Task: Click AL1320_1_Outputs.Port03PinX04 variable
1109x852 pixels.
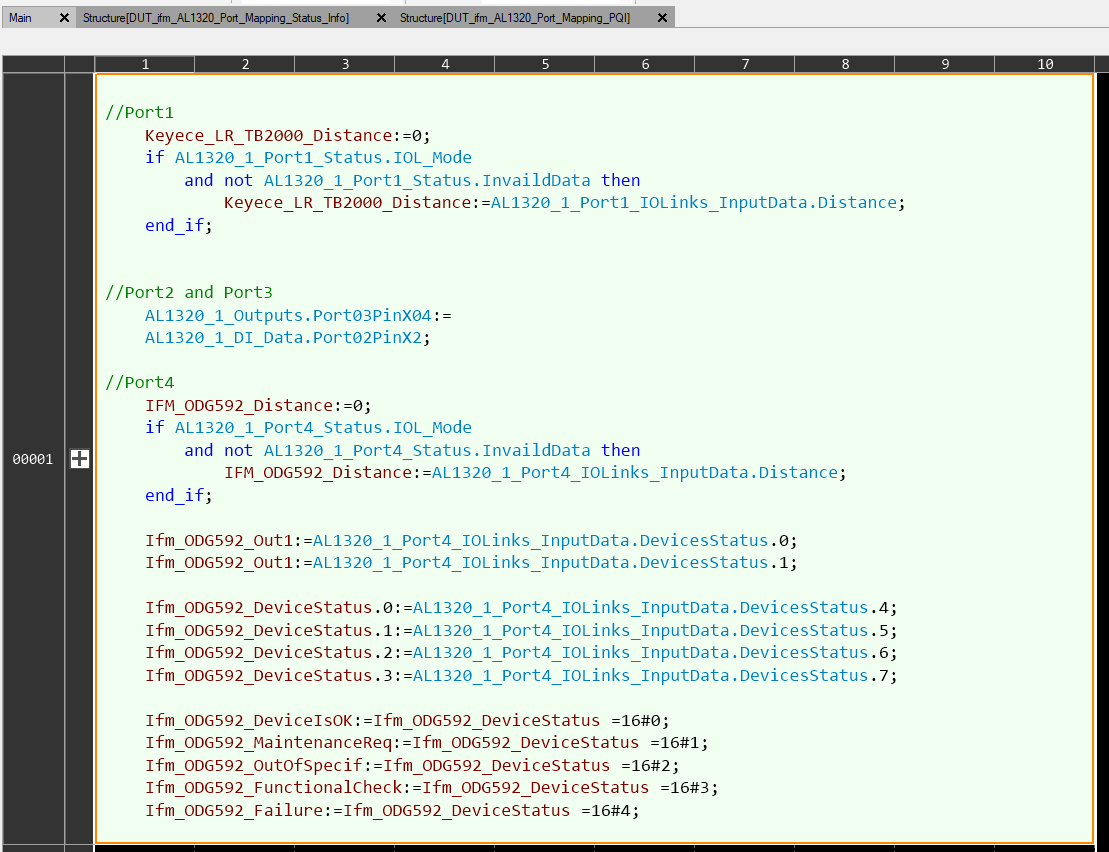Action: click(x=289, y=315)
